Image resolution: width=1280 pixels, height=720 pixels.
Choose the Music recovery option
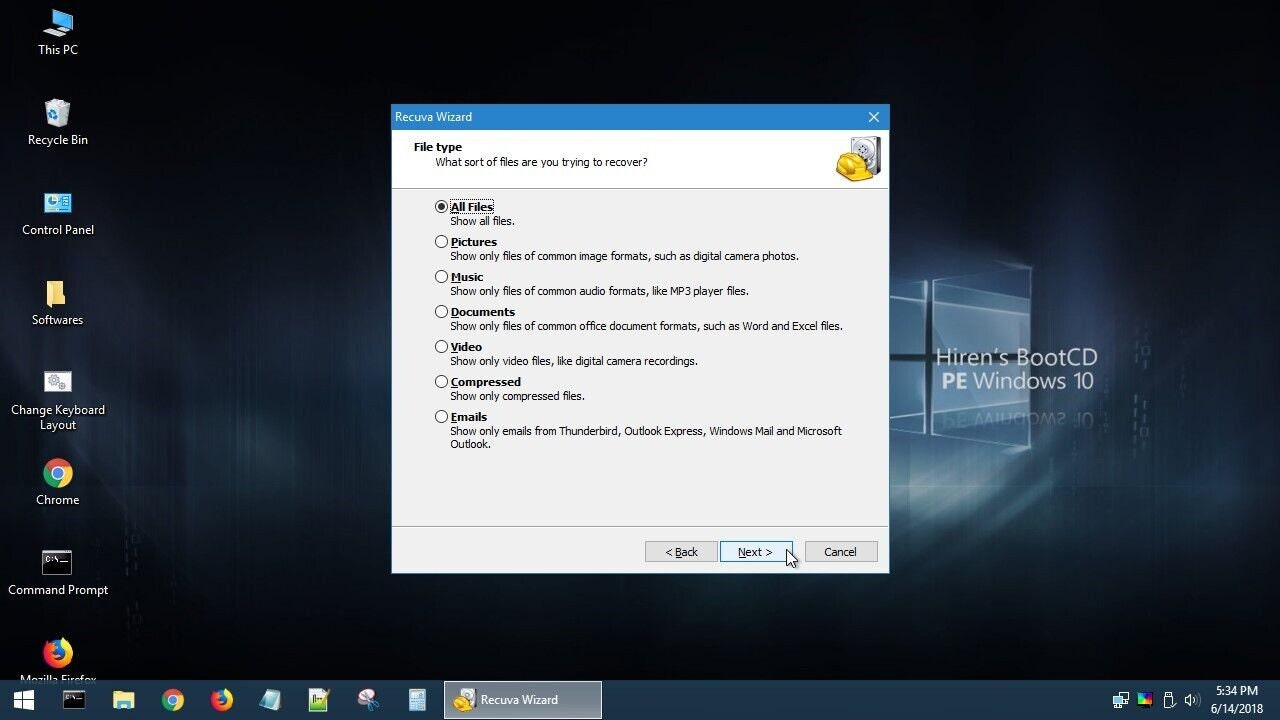point(441,276)
